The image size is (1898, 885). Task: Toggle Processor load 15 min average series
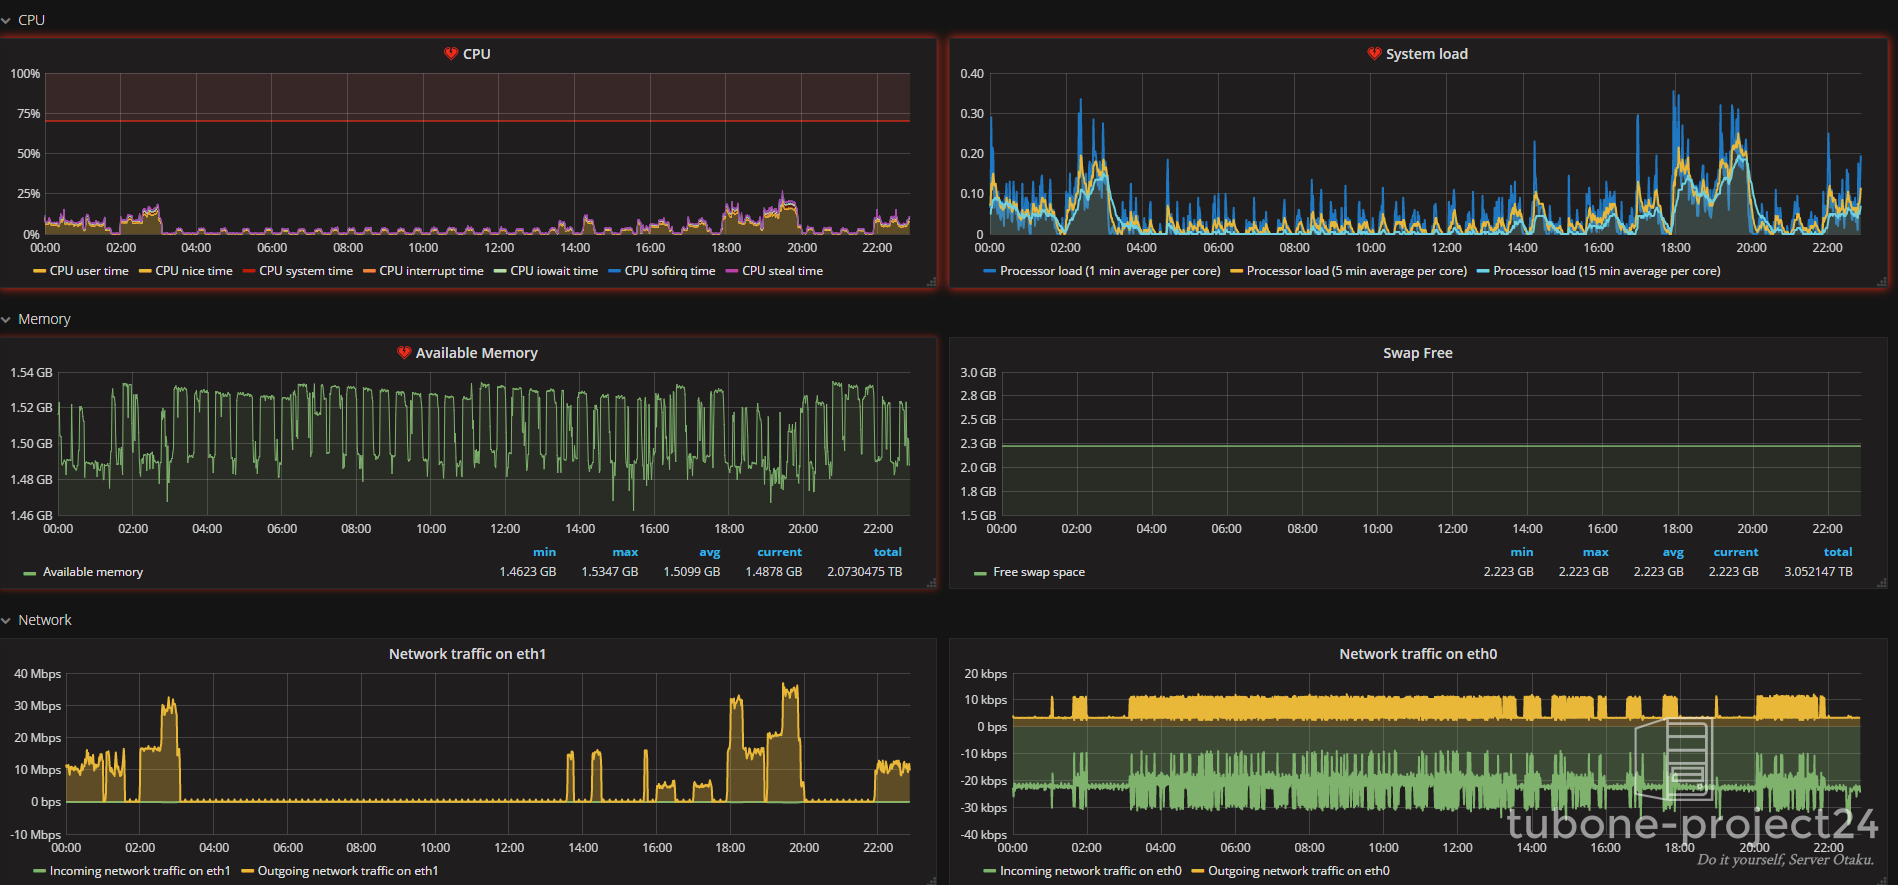[1606, 271]
